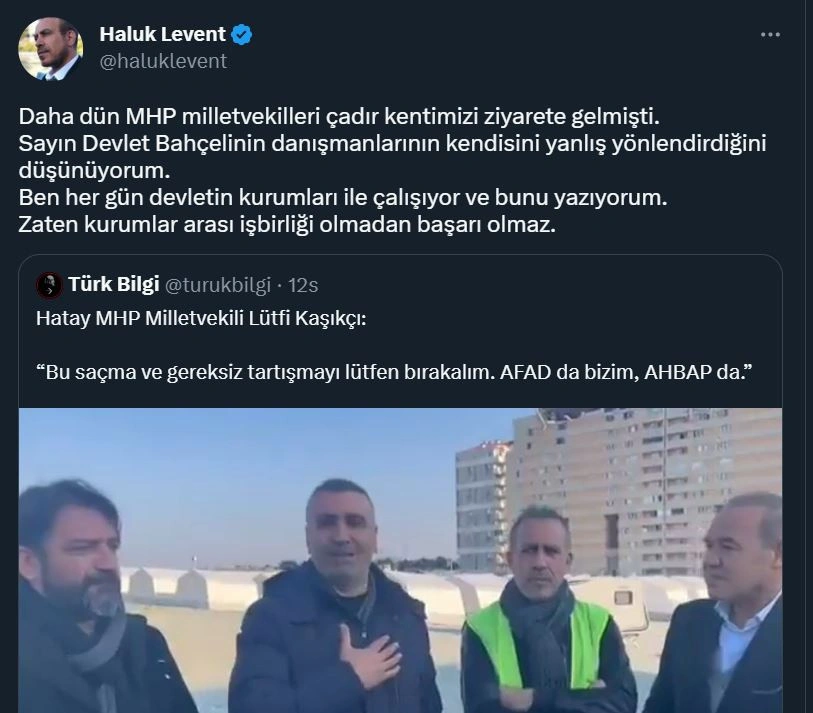Open Haluk Levent's profile picture
813x713 pixels.
click(x=50, y=49)
